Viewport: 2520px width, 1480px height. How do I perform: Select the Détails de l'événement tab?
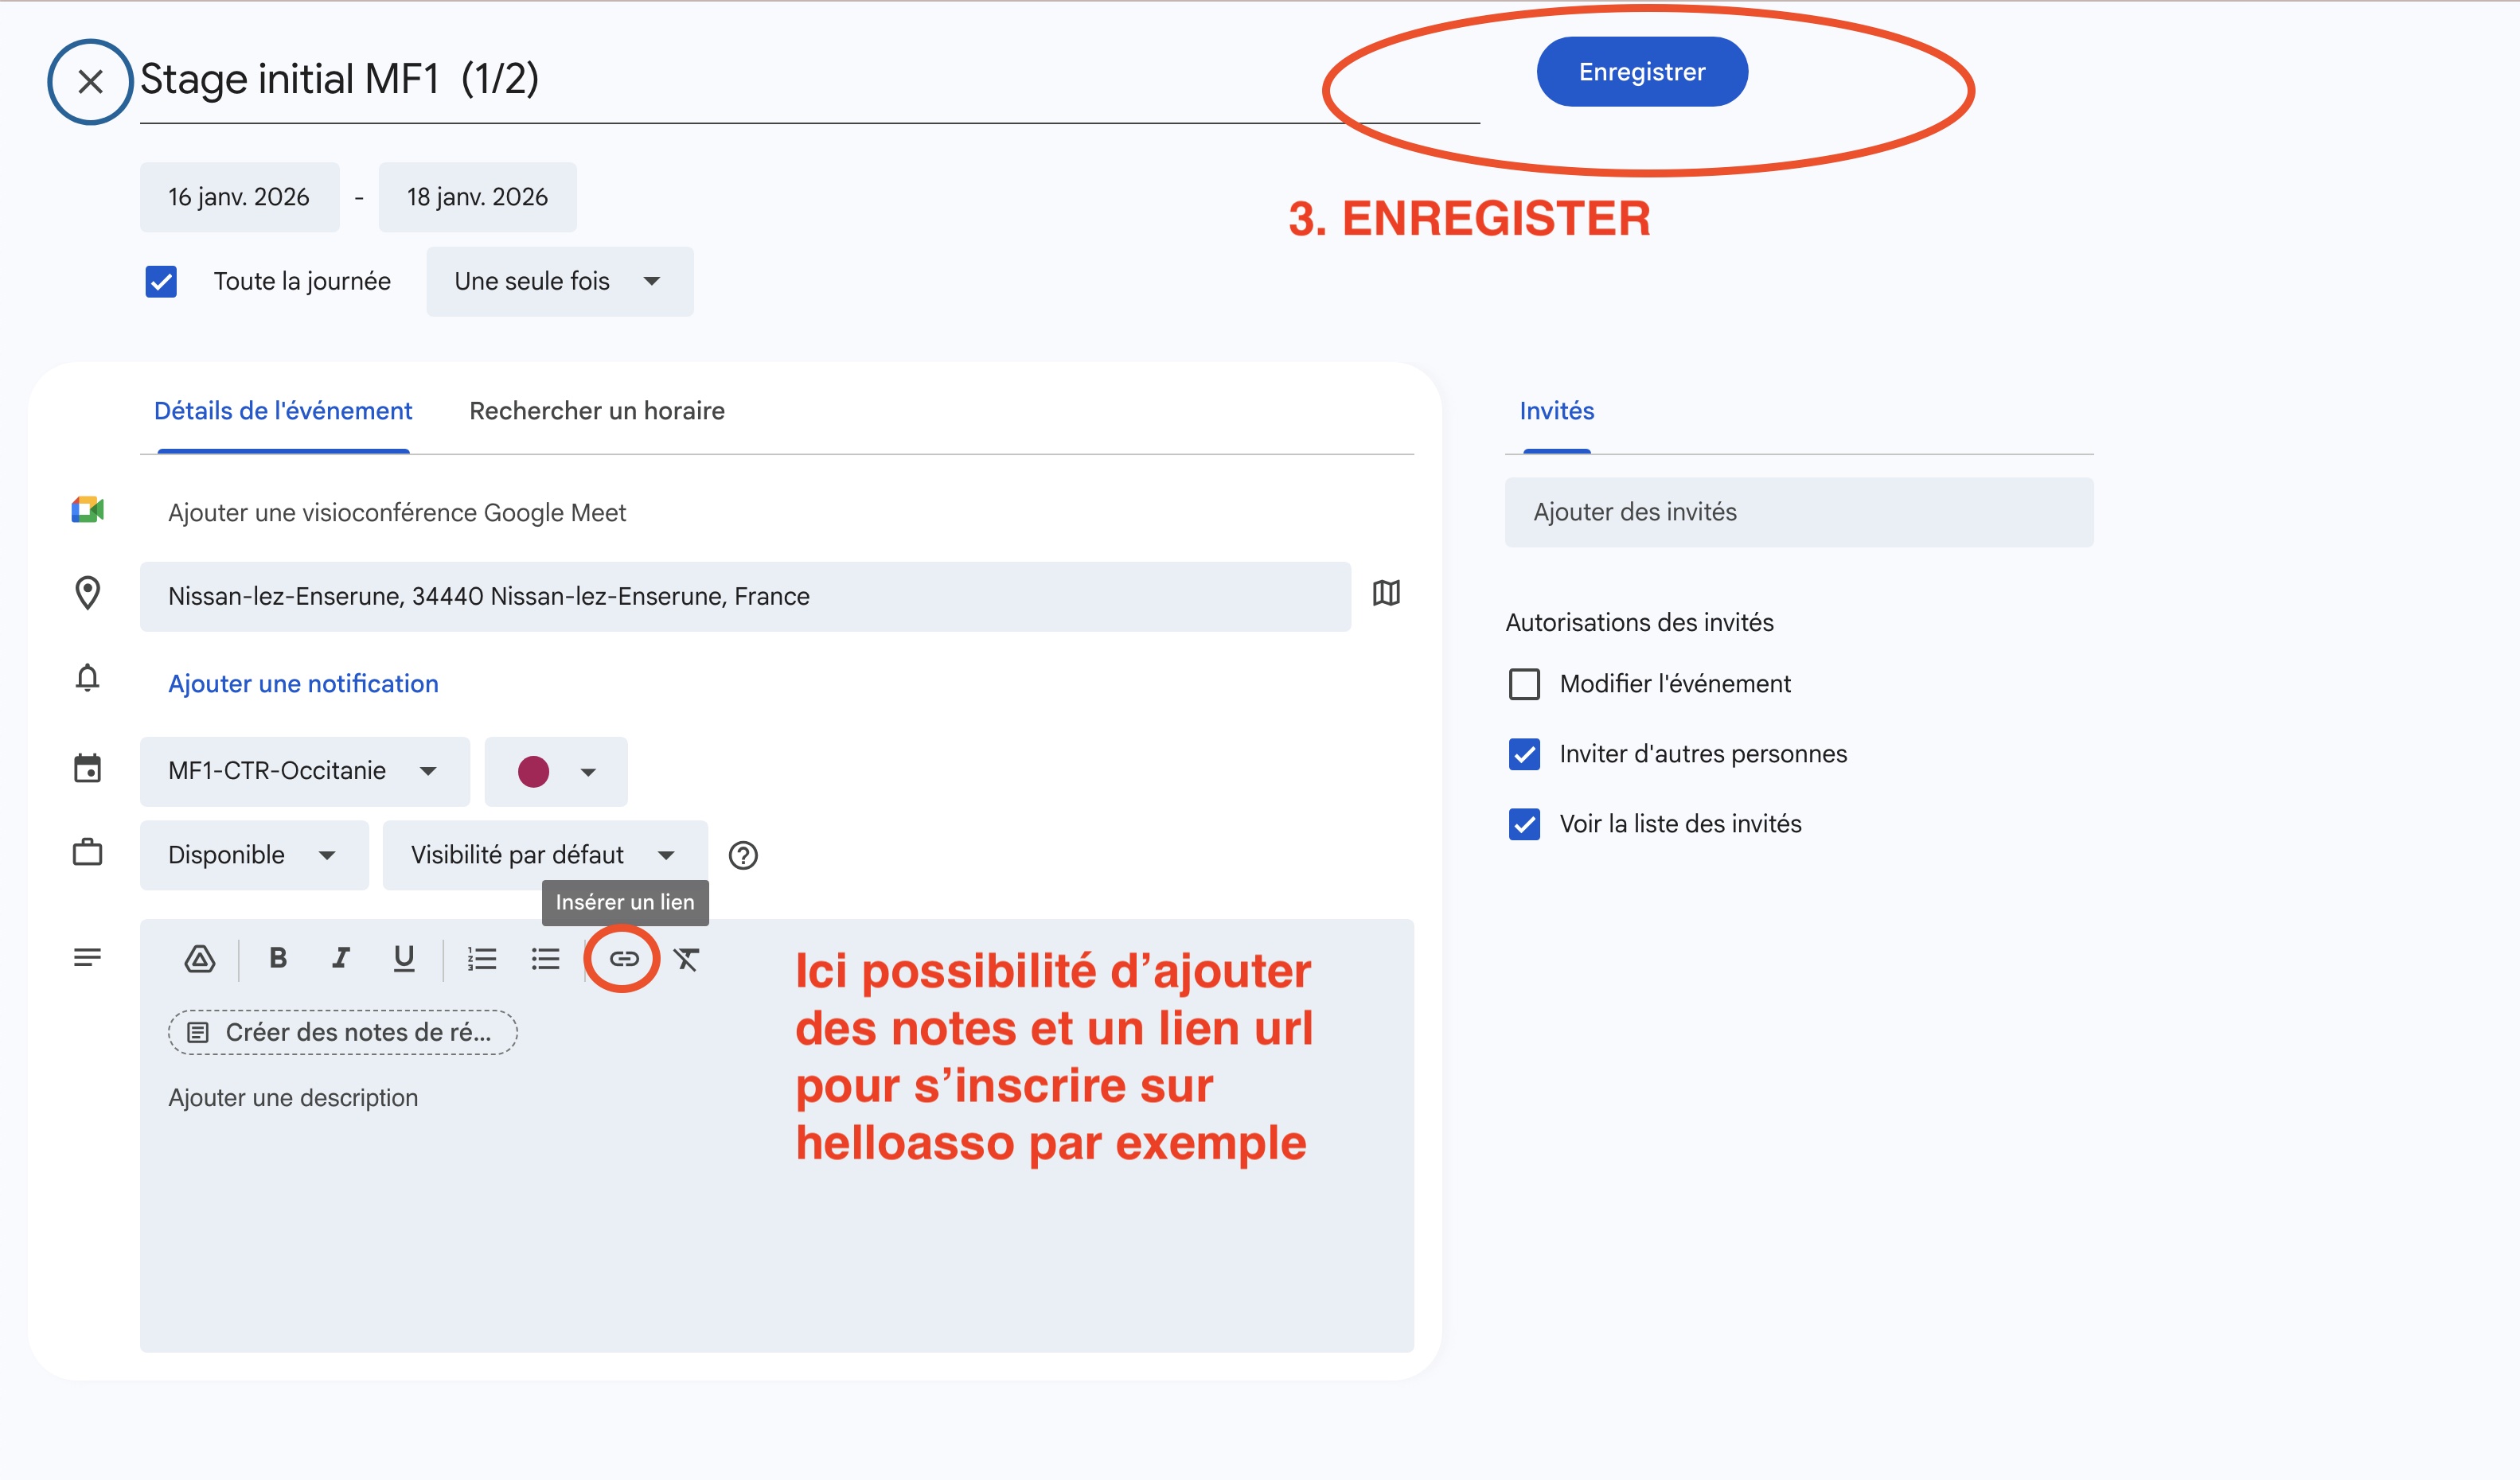tap(283, 411)
